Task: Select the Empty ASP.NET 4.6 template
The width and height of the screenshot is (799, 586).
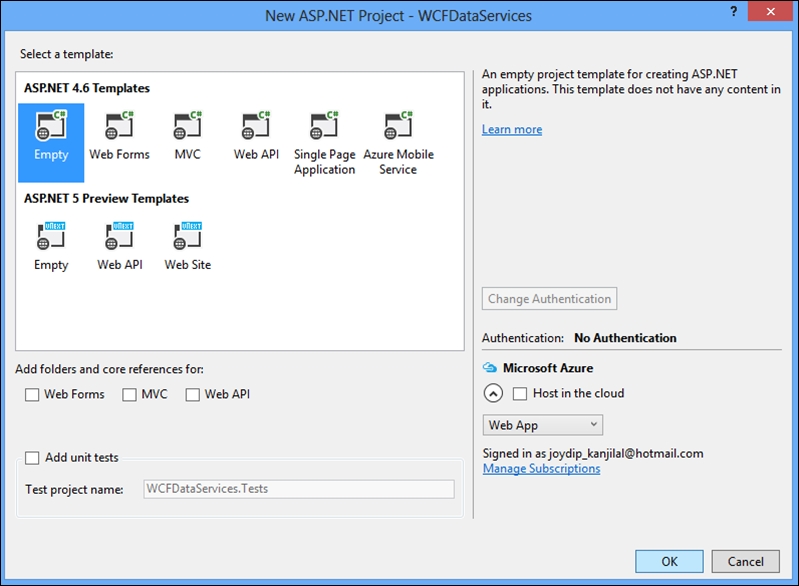Action: (51, 143)
